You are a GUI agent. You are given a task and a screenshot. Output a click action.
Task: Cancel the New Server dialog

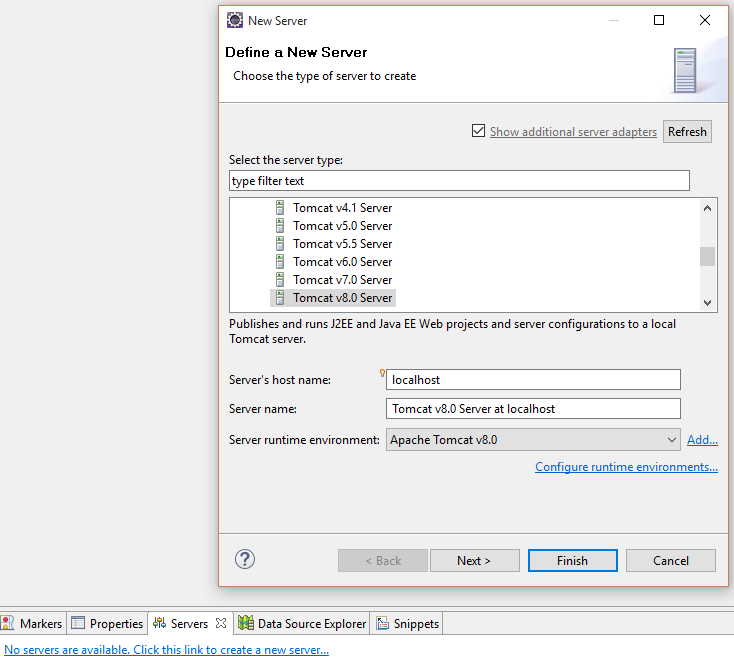pos(671,560)
